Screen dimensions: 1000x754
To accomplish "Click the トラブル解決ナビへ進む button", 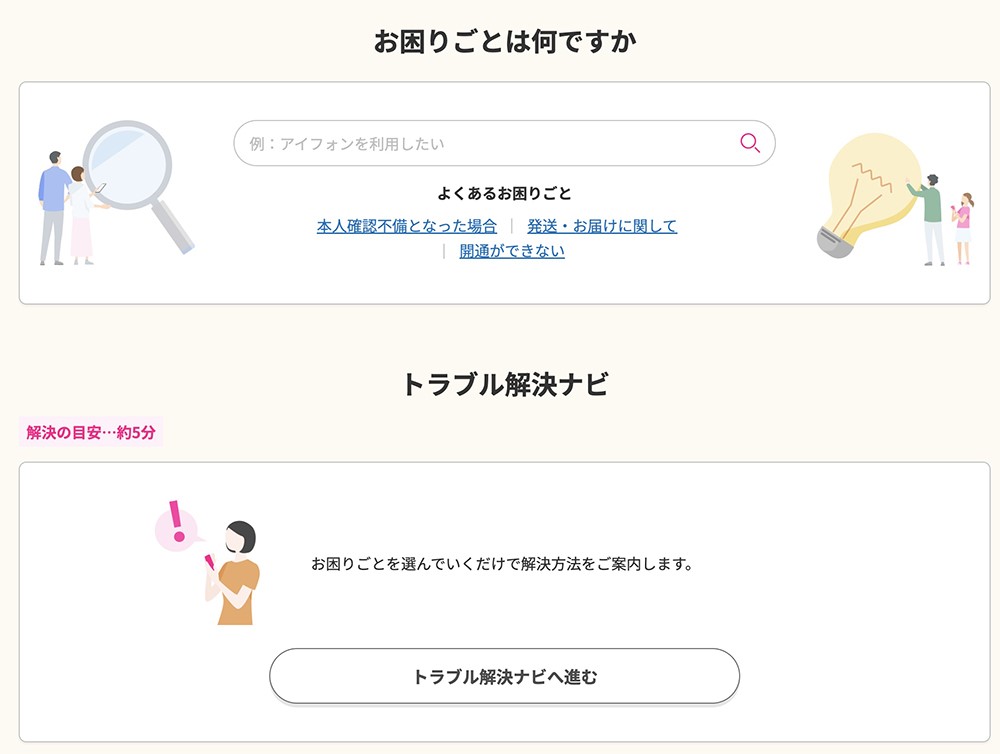I will pos(503,675).
